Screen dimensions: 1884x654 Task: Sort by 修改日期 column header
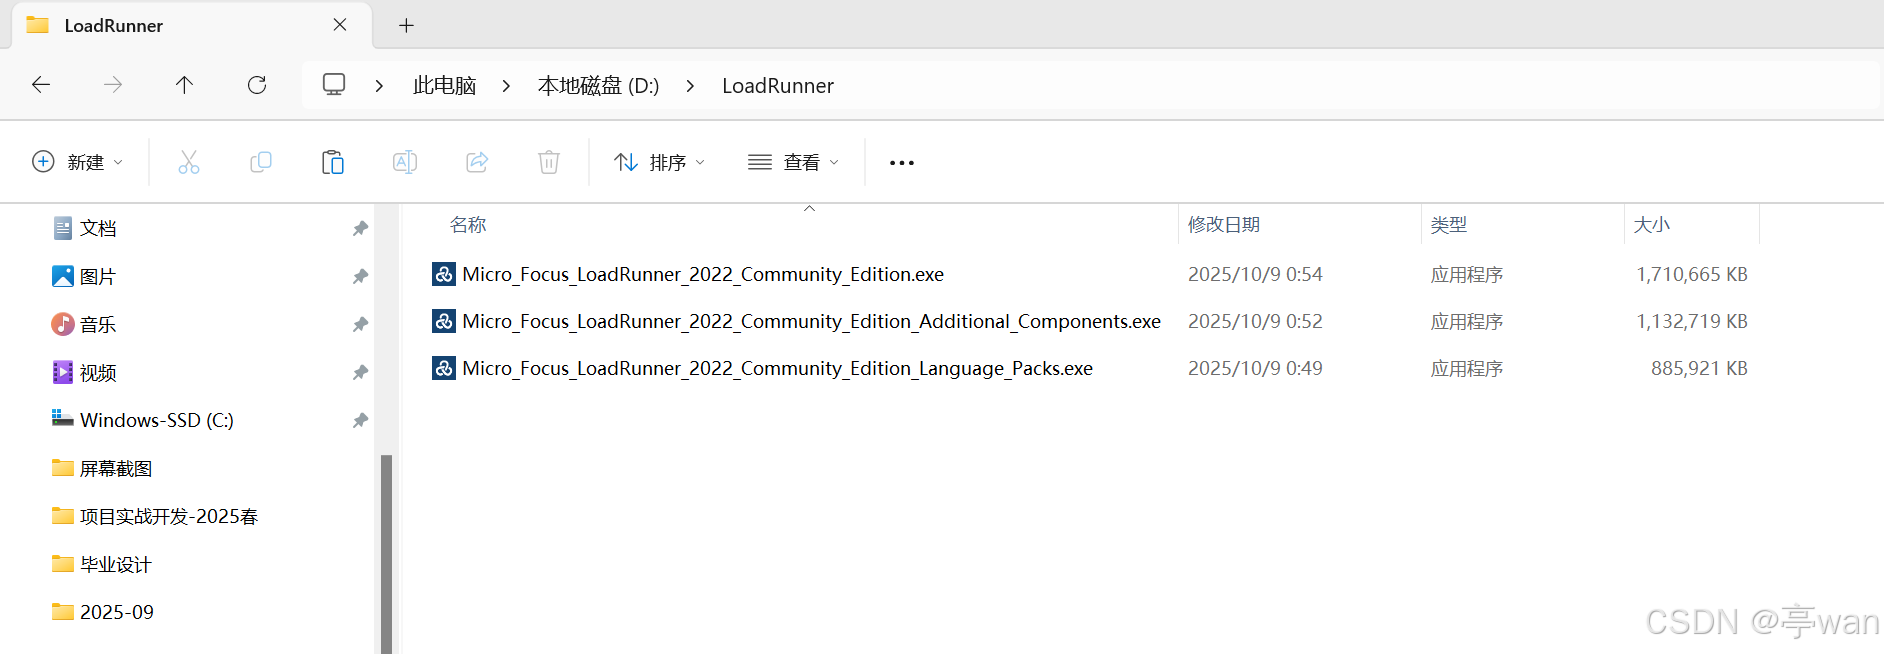coord(1224,225)
